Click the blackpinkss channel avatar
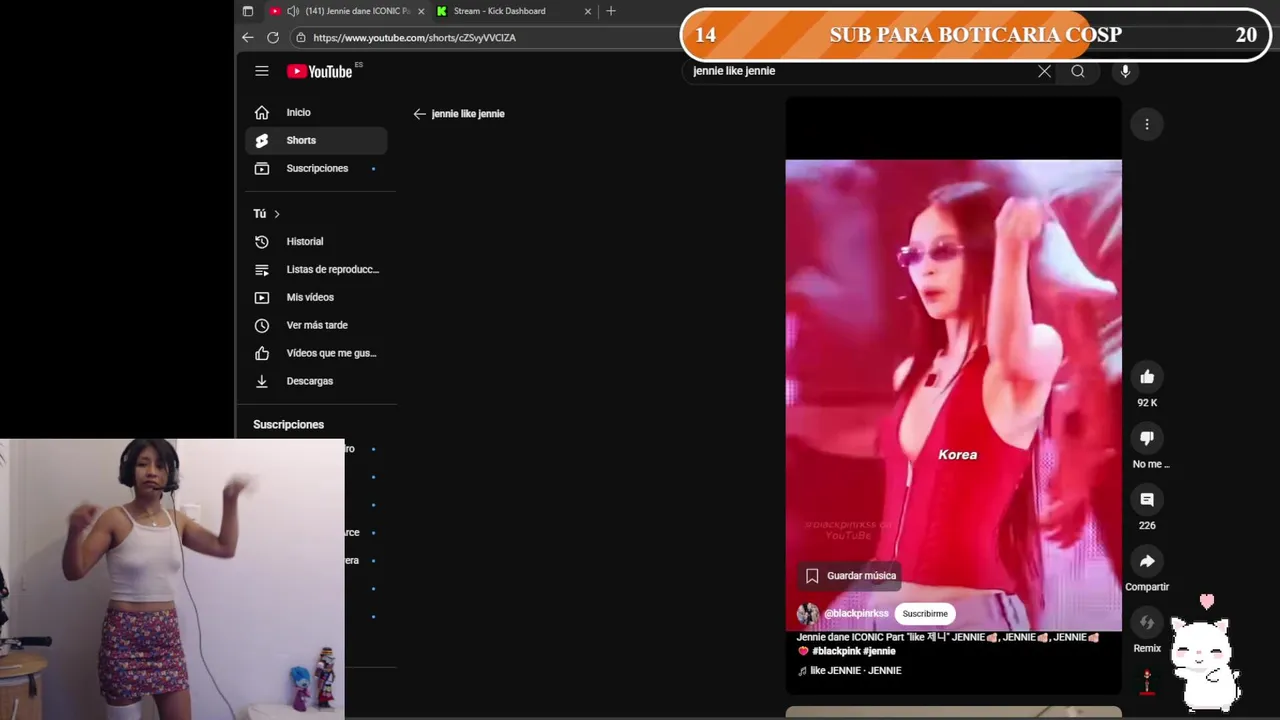 pos(808,614)
